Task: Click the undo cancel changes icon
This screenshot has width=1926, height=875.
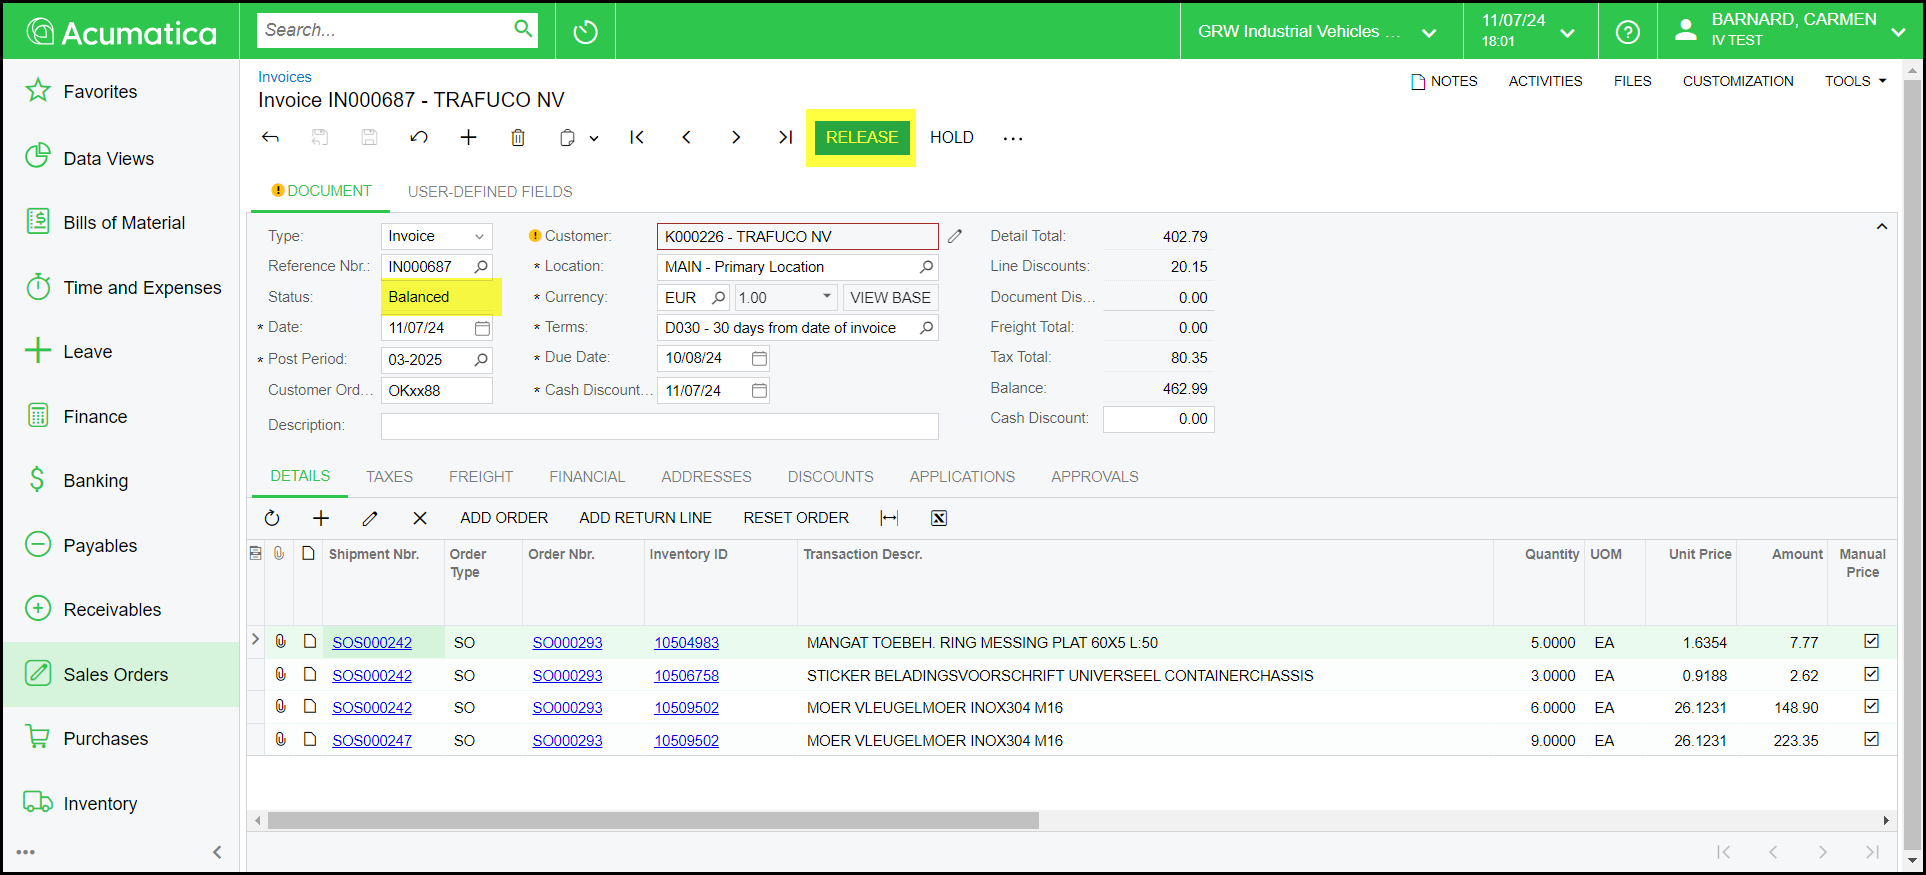Action: 419,138
